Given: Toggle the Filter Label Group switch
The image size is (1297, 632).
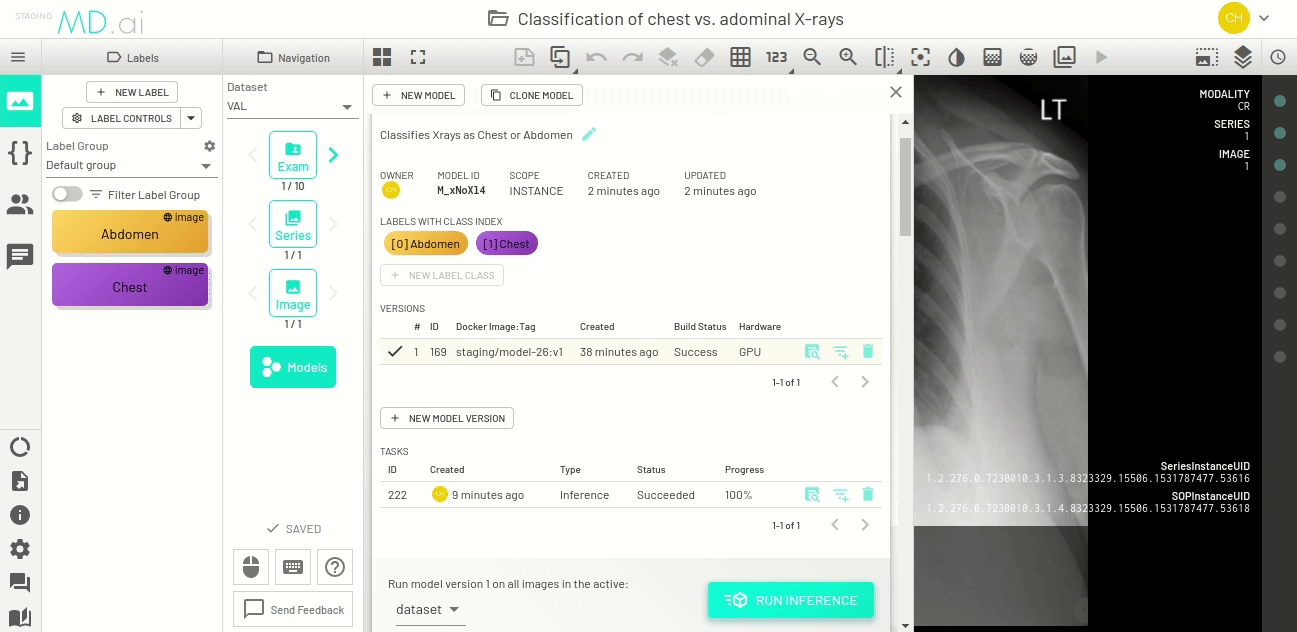Looking at the screenshot, I should [67, 194].
